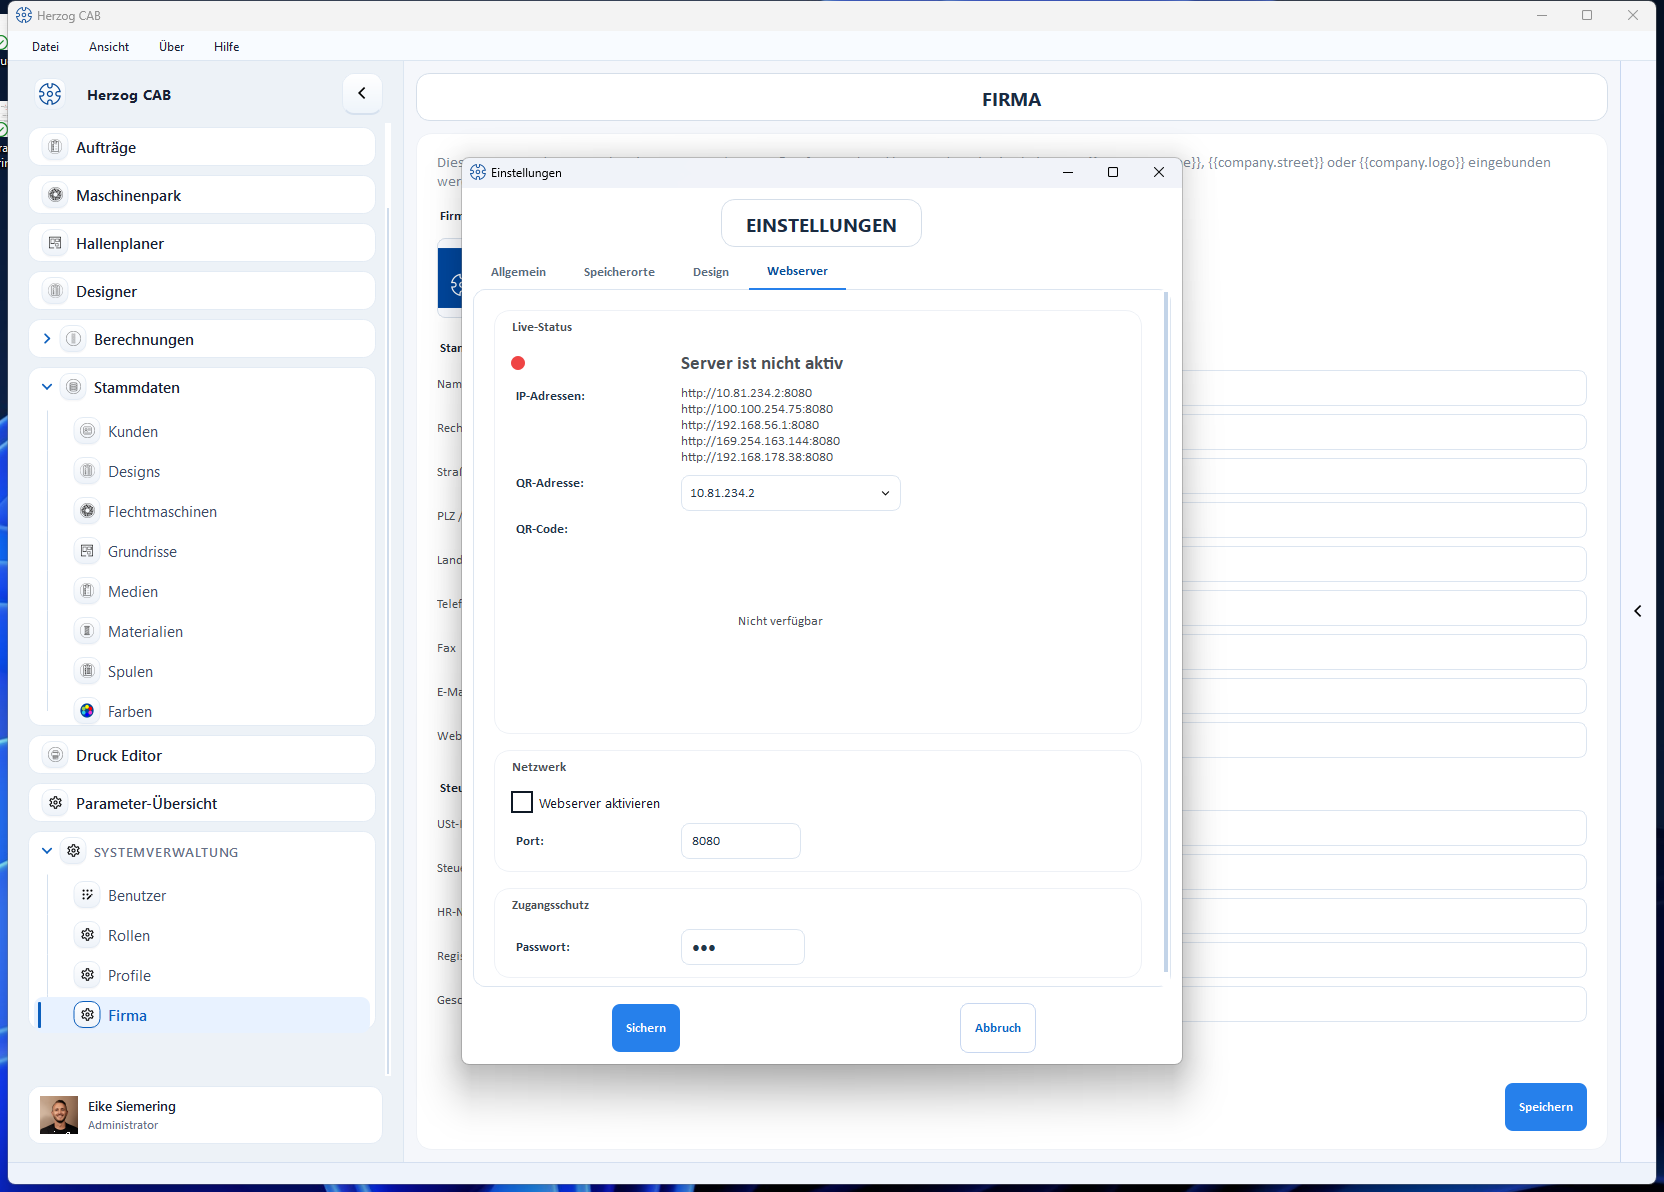Screen dimensions: 1664x1192
Task: Open the Datei menu
Action: coord(45,47)
